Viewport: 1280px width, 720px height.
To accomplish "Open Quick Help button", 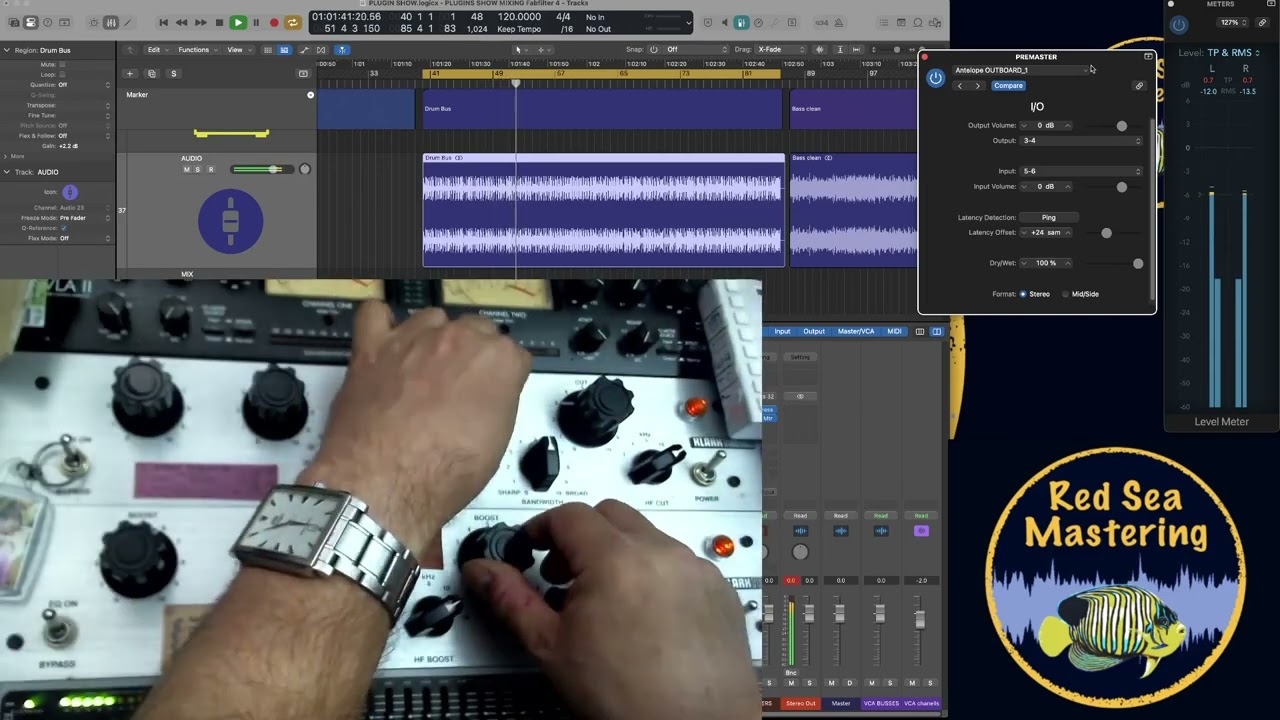I will click(48, 22).
